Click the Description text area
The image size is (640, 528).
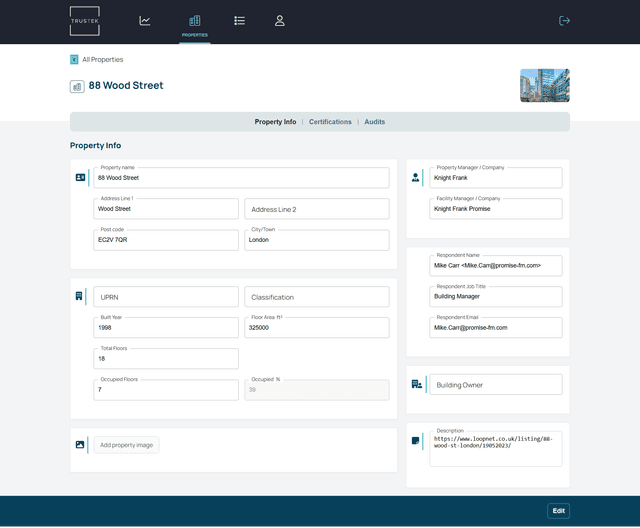tap(496, 449)
